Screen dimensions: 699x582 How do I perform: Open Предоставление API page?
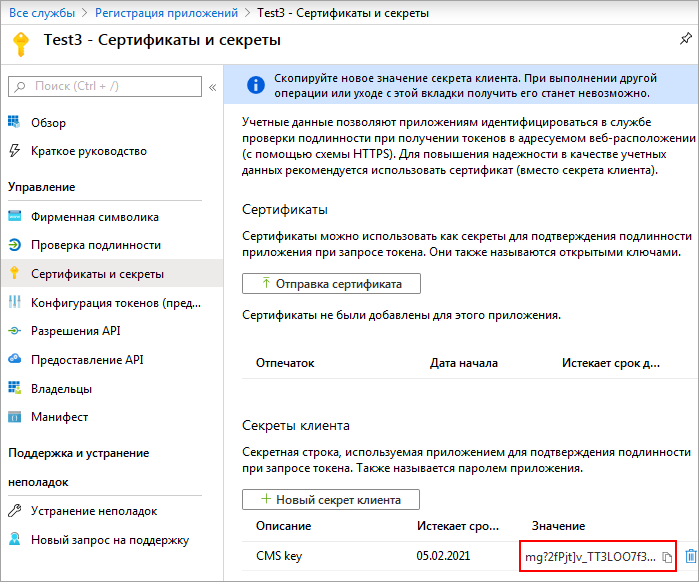tap(87, 359)
